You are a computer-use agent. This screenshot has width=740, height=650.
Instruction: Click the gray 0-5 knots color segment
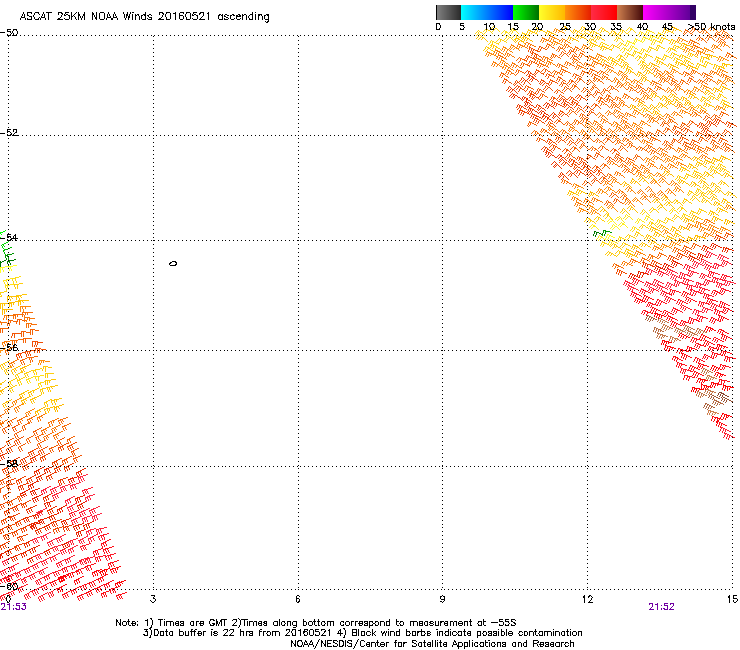[x=448, y=12]
